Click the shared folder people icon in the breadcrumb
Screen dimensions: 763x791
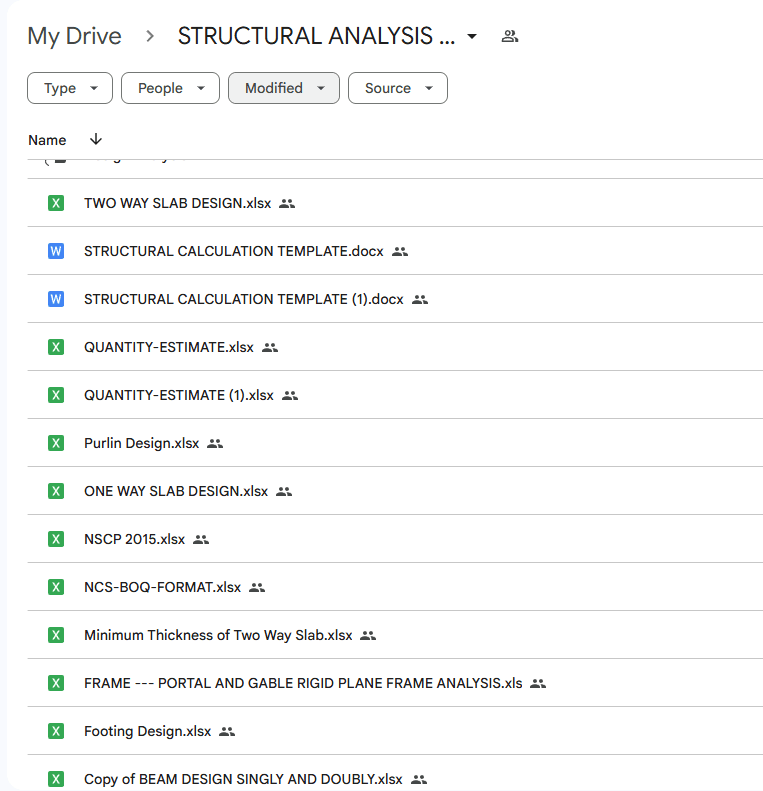click(x=510, y=37)
